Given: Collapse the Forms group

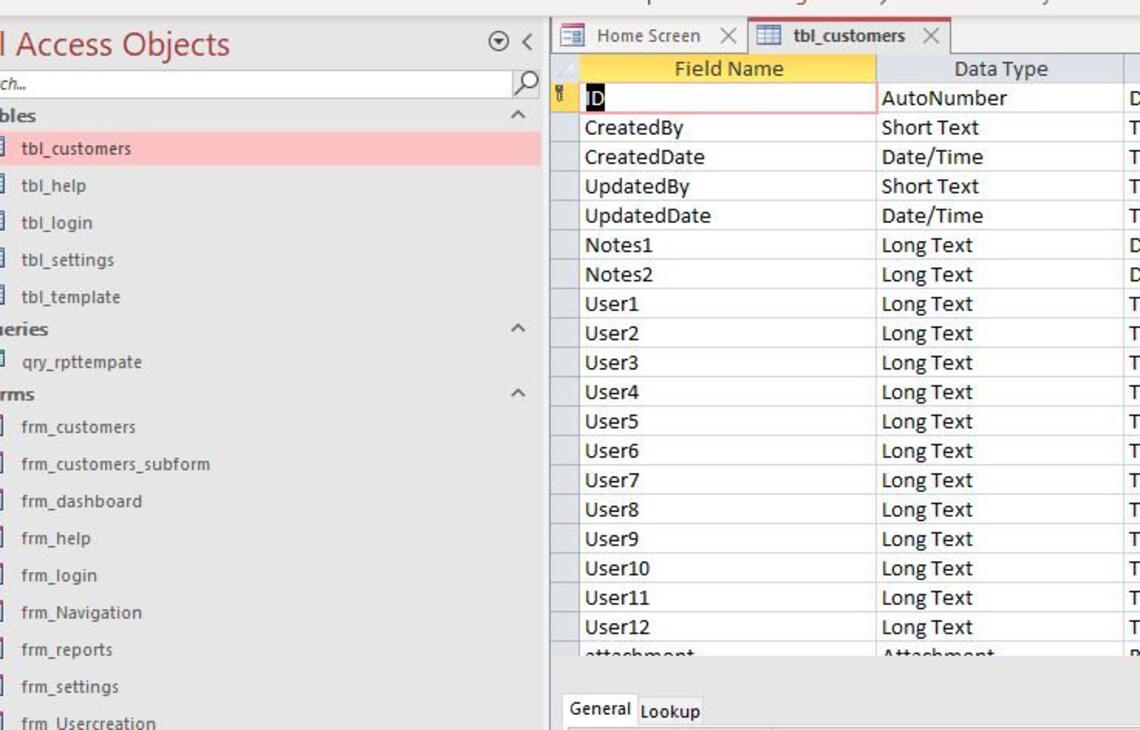Looking at the screenshot, I should (x=519, y=392).
